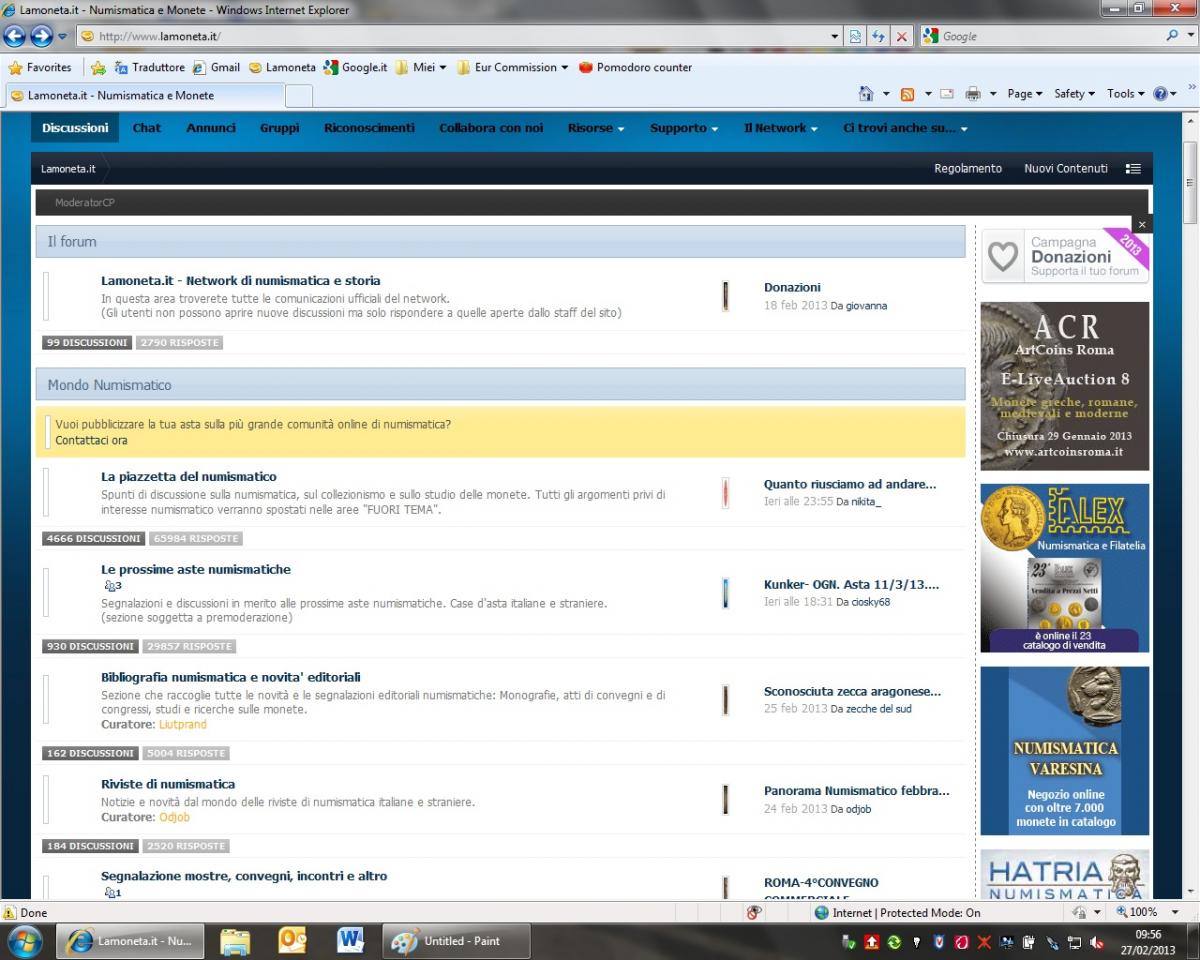The image size is (1200, 960).
Task: Click the green sync icon in system tray
Action: coord(894,942)
